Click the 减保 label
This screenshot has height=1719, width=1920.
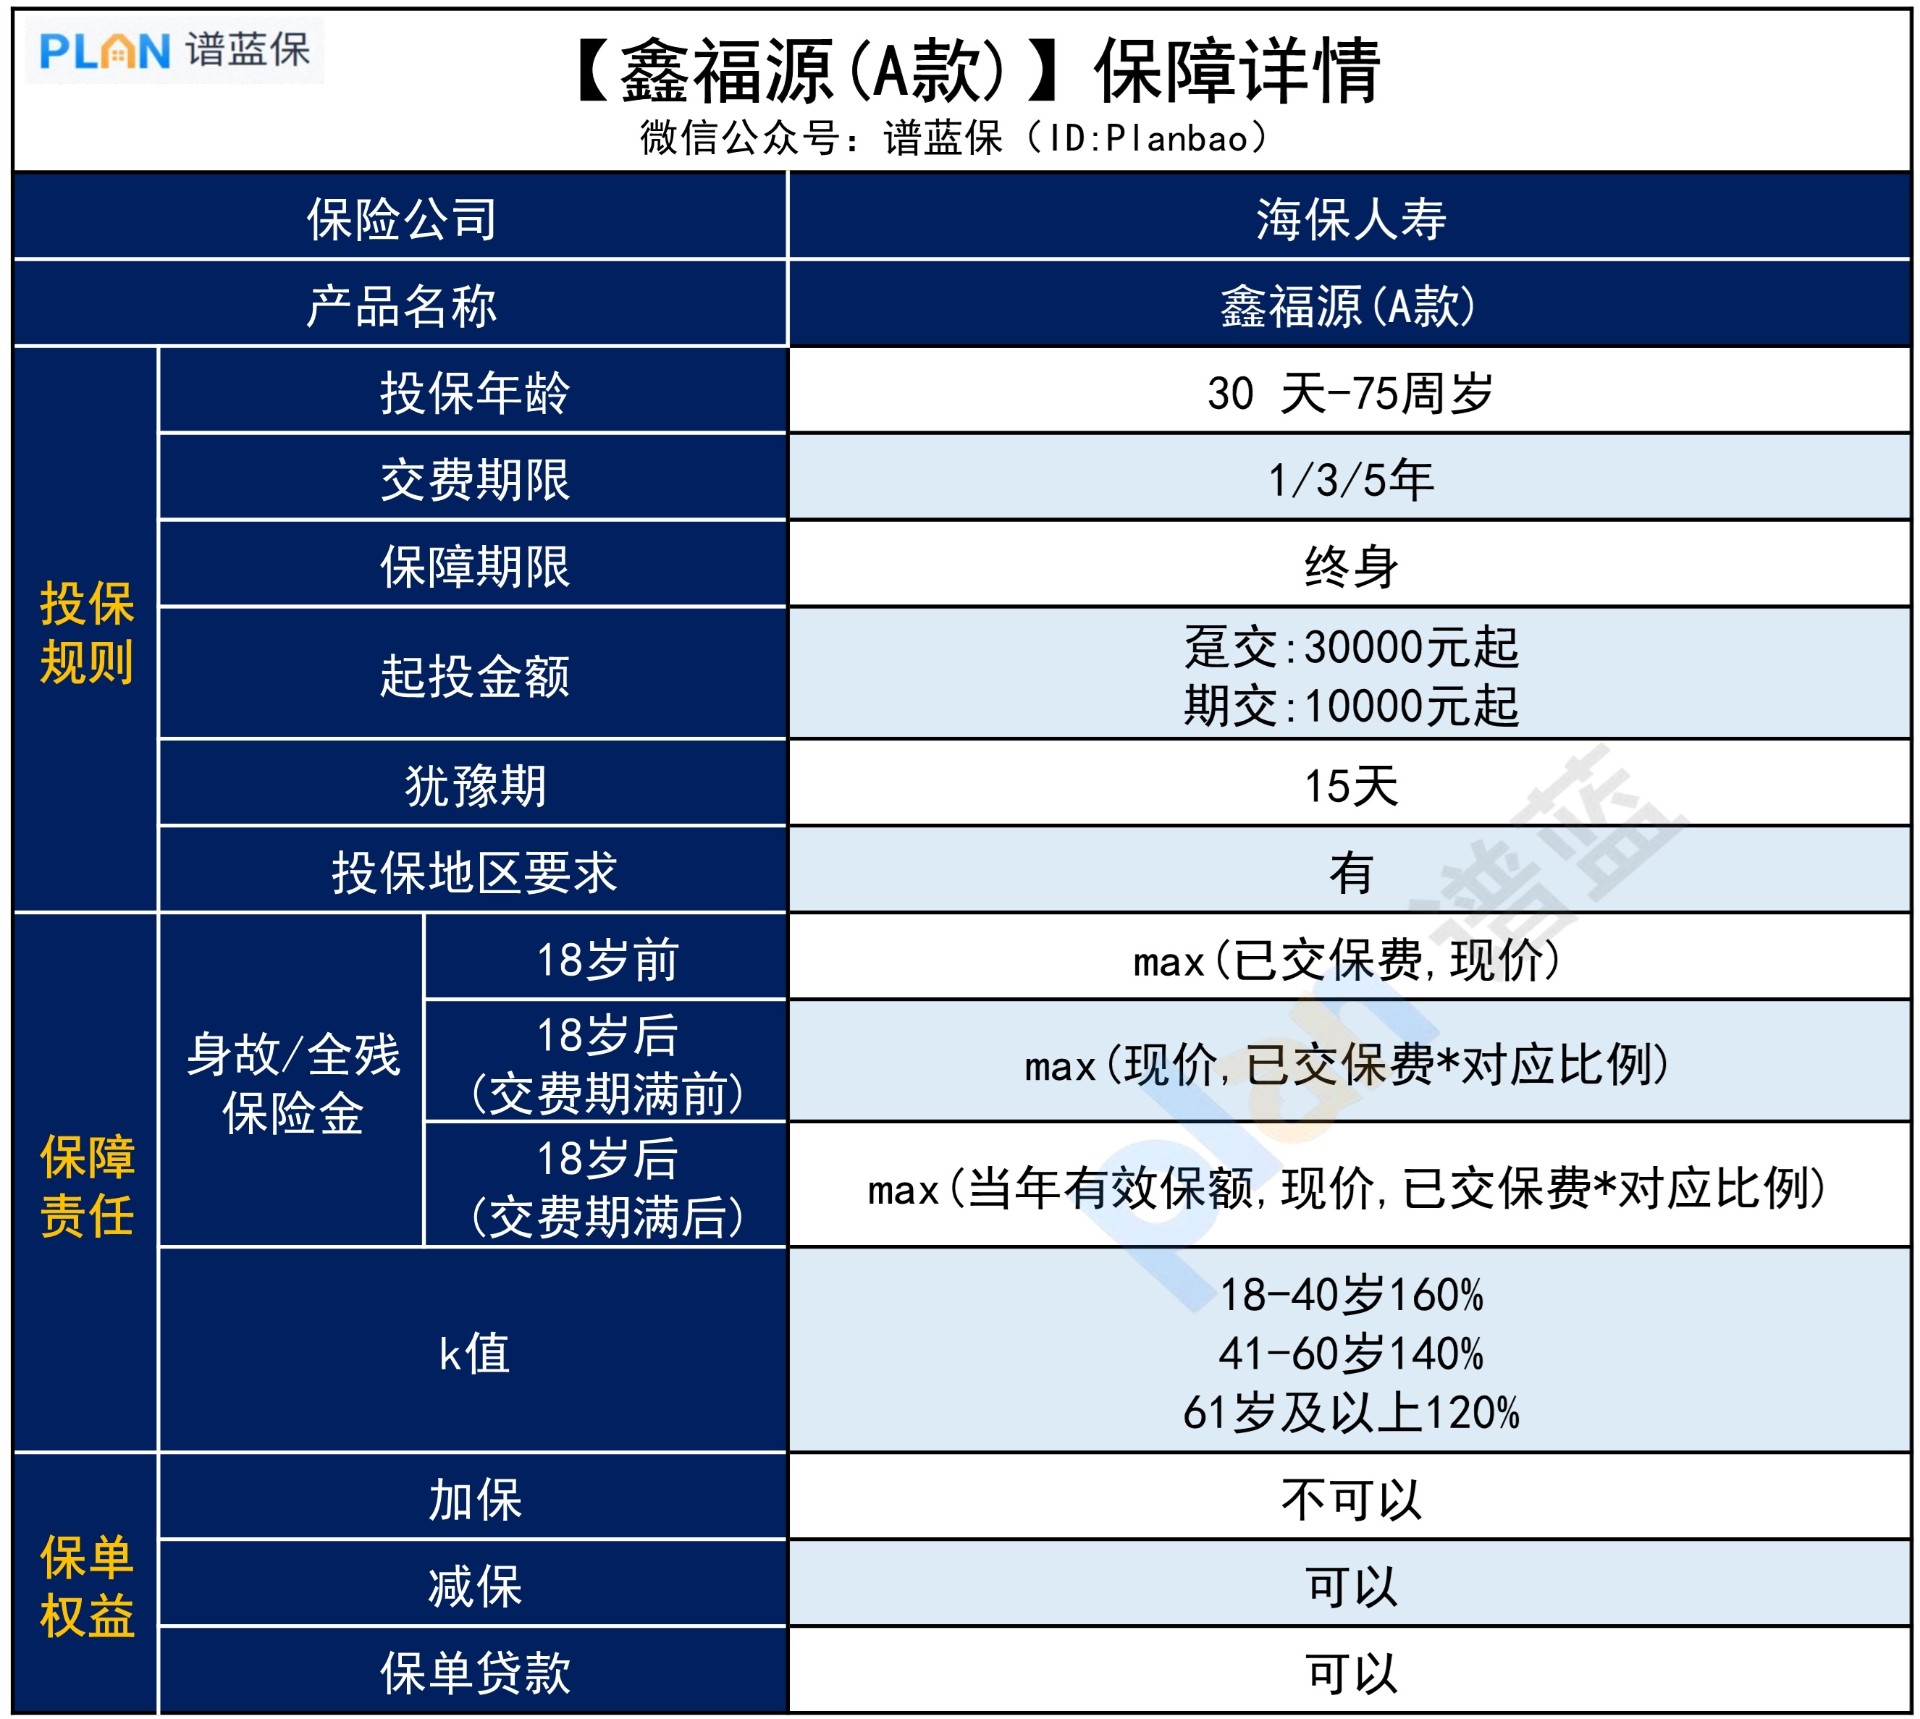point(474,1586)
